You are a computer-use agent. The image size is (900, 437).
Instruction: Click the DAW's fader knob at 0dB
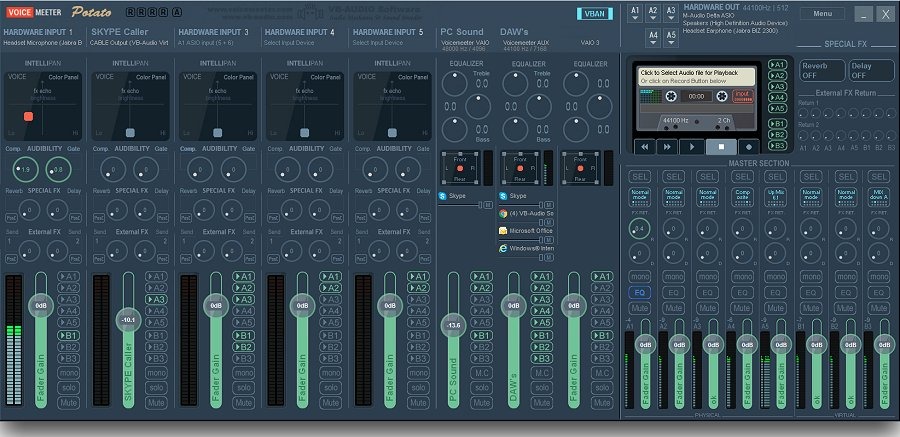pyautogui.click(x=514, y=306)
